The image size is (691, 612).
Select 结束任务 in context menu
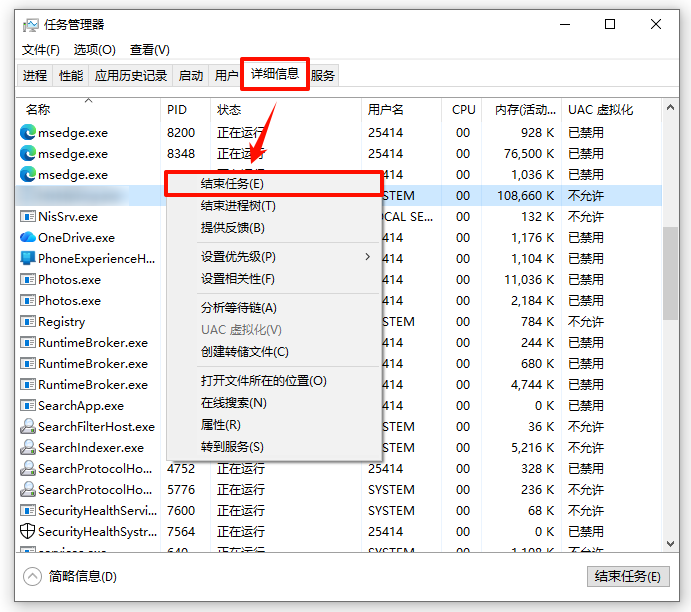(232, 184)
